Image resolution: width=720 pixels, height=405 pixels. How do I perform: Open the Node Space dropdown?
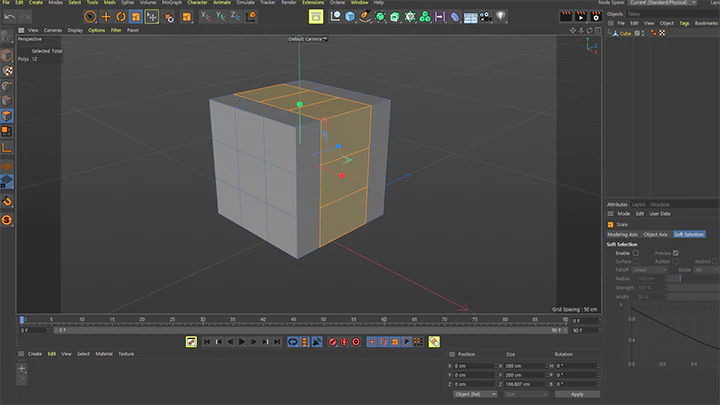(662, 2)
